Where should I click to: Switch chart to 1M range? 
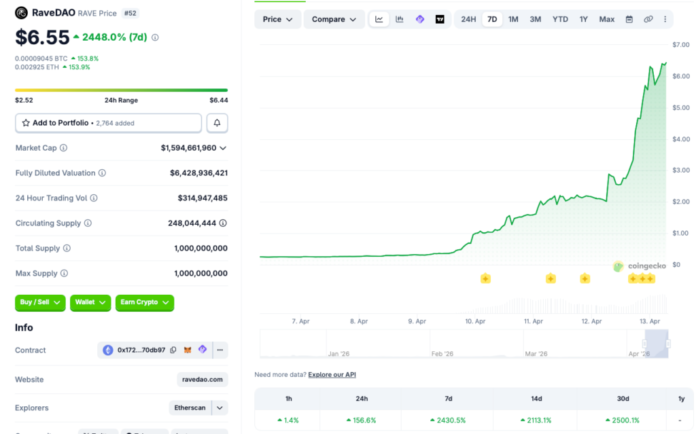pyautogui.click(x=513, y=19)
